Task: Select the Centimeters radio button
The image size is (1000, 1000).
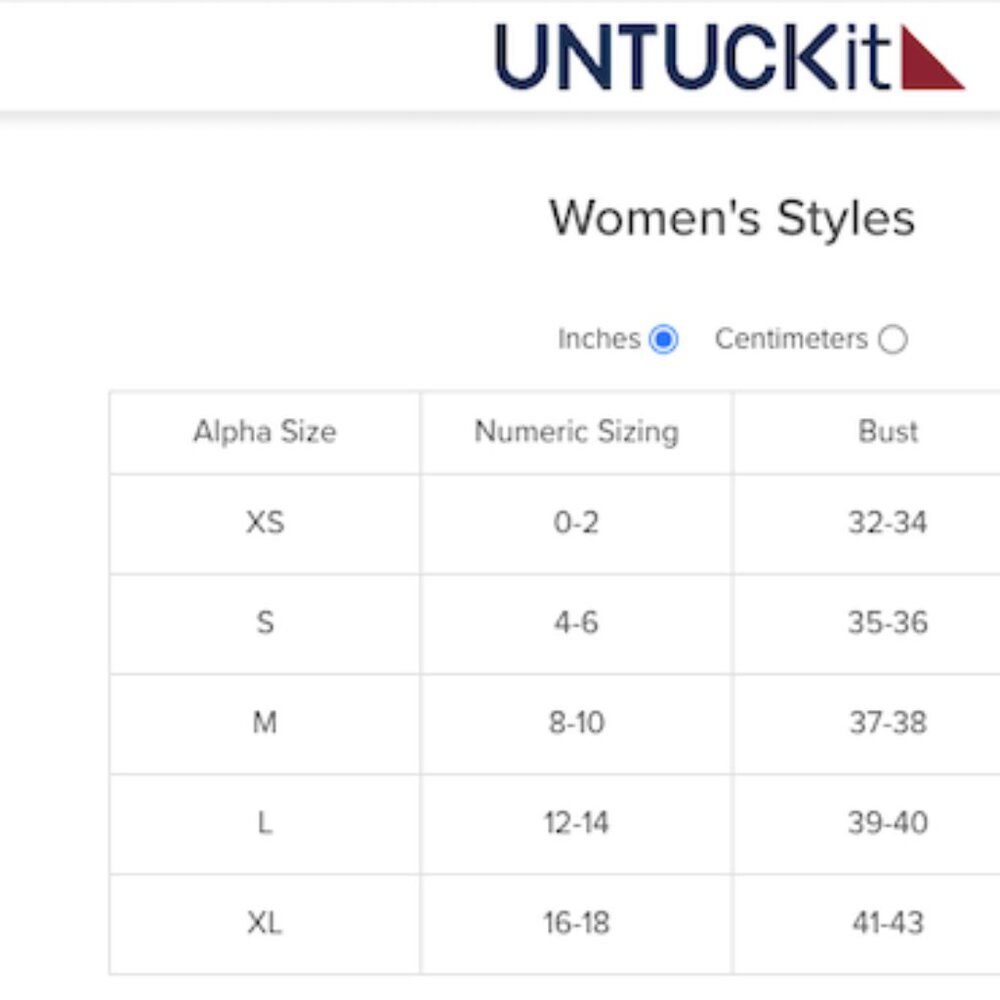Action: click(892, 339)
